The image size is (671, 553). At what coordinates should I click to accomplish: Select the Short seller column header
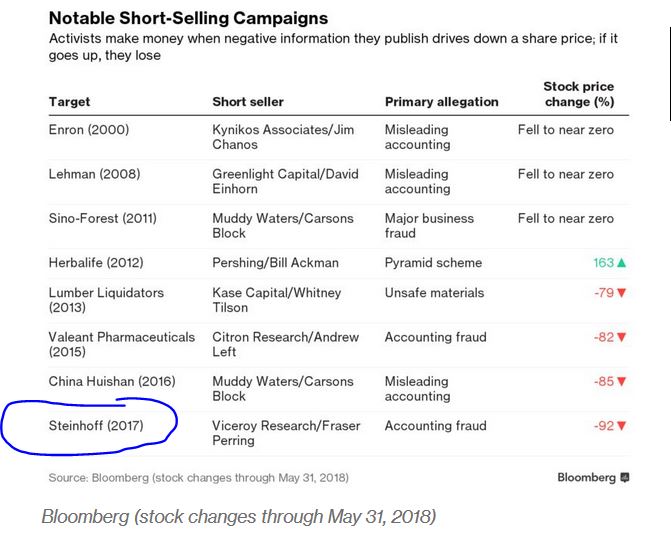tap(248, 102)
